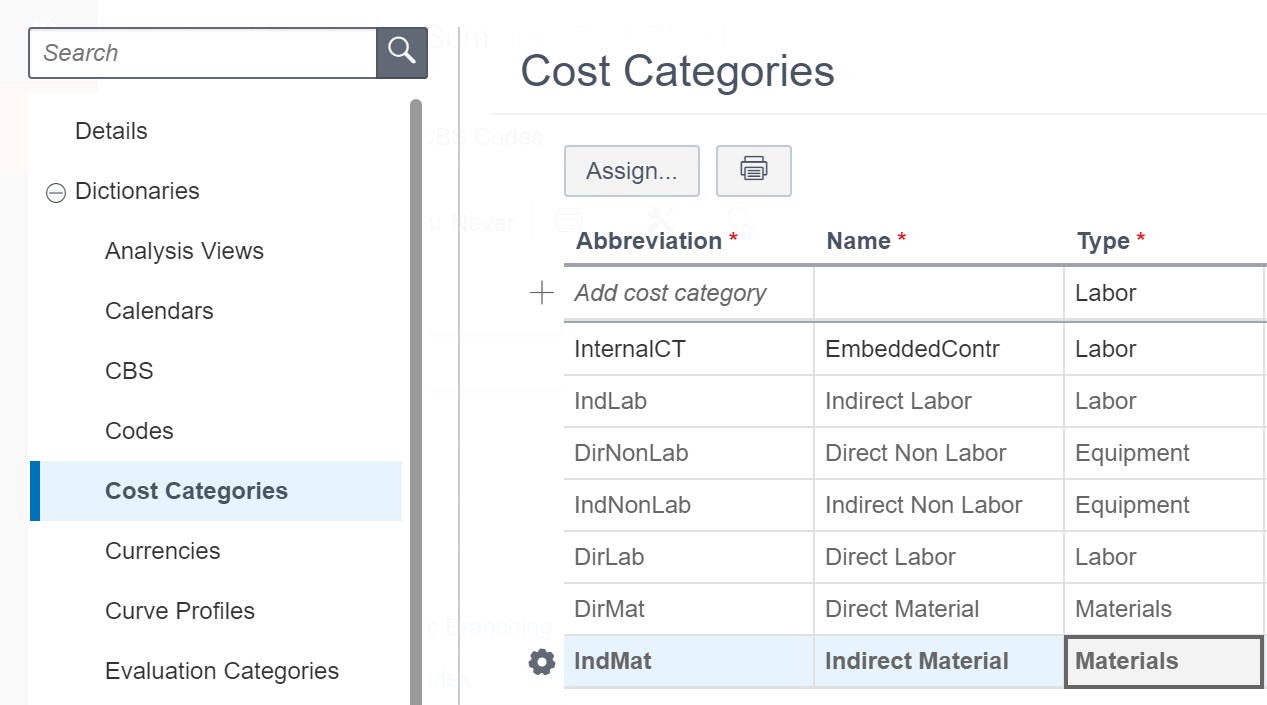
Task: Open Evaluation Categories page
Action: pos(222,671)
